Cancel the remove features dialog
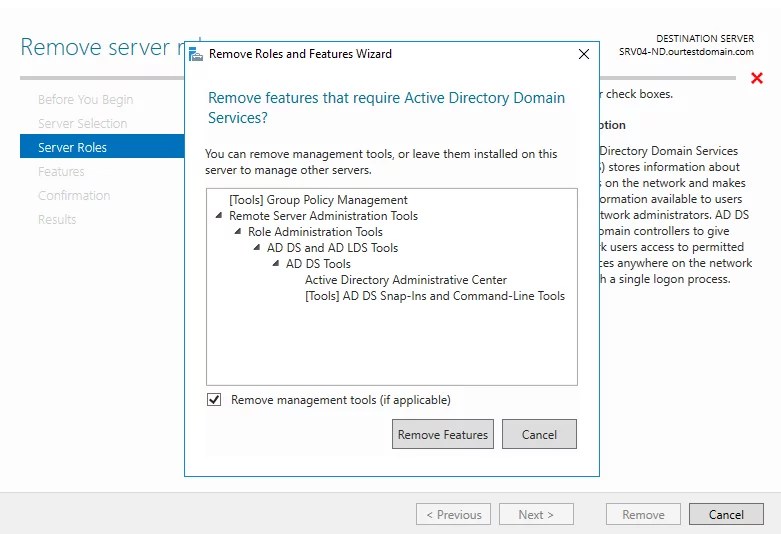The image size is (781, 534). click(x=539, y=434)
